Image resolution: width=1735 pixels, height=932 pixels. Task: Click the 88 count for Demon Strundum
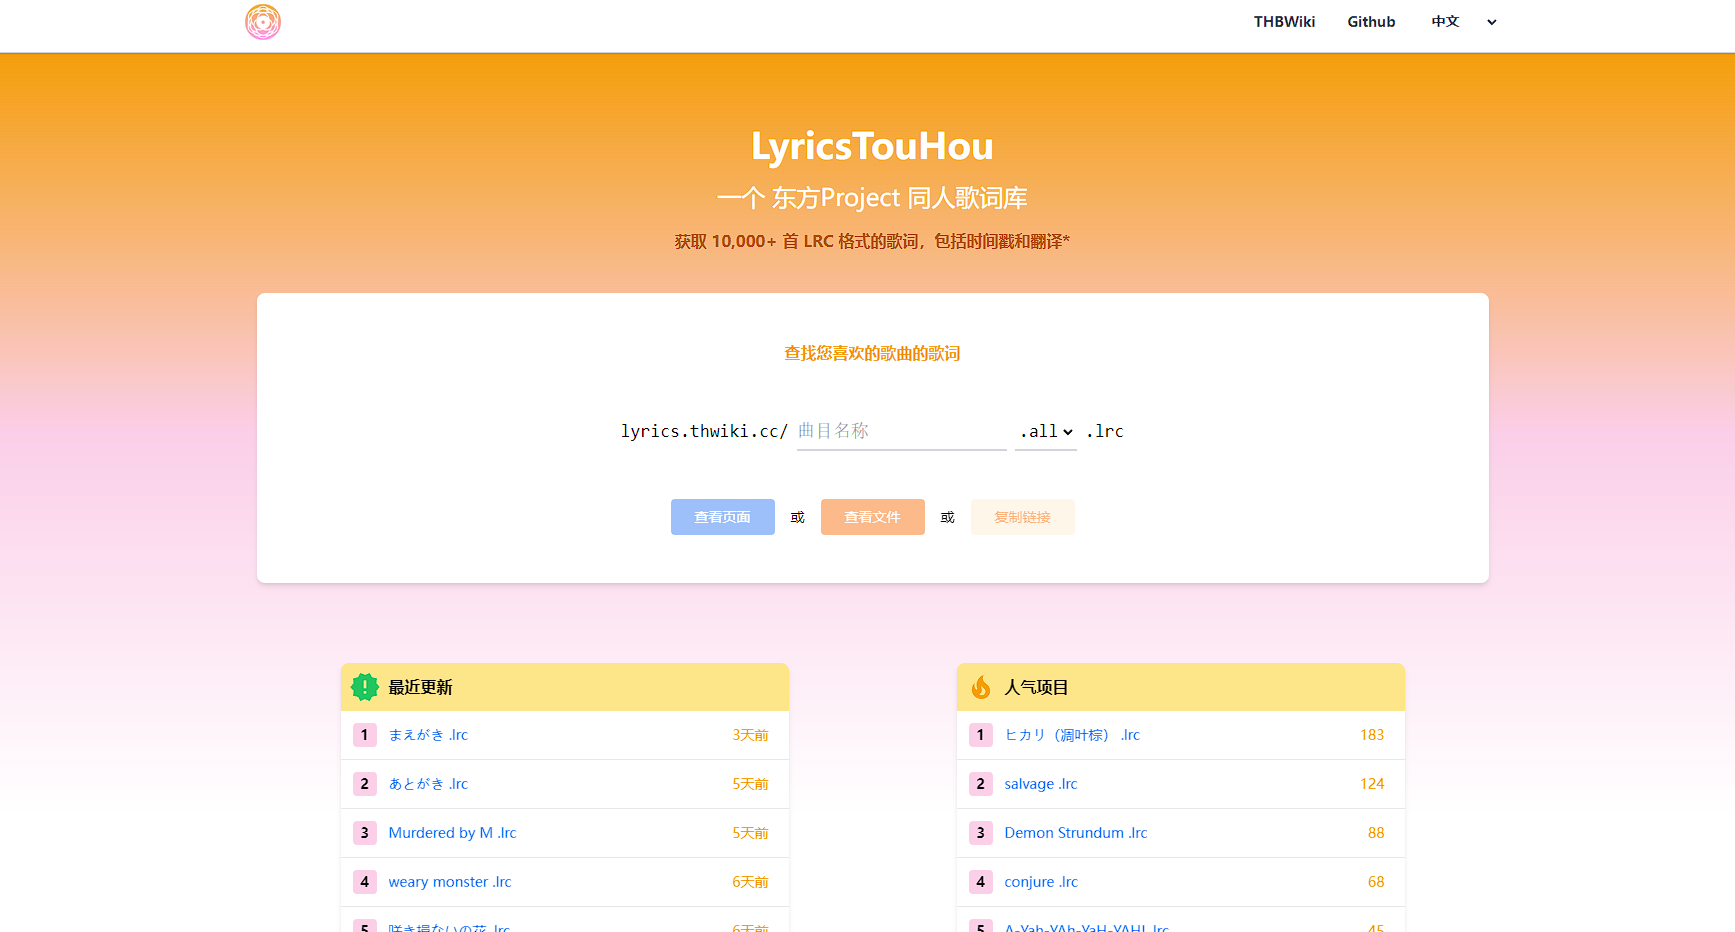(x=1376, y=833)
